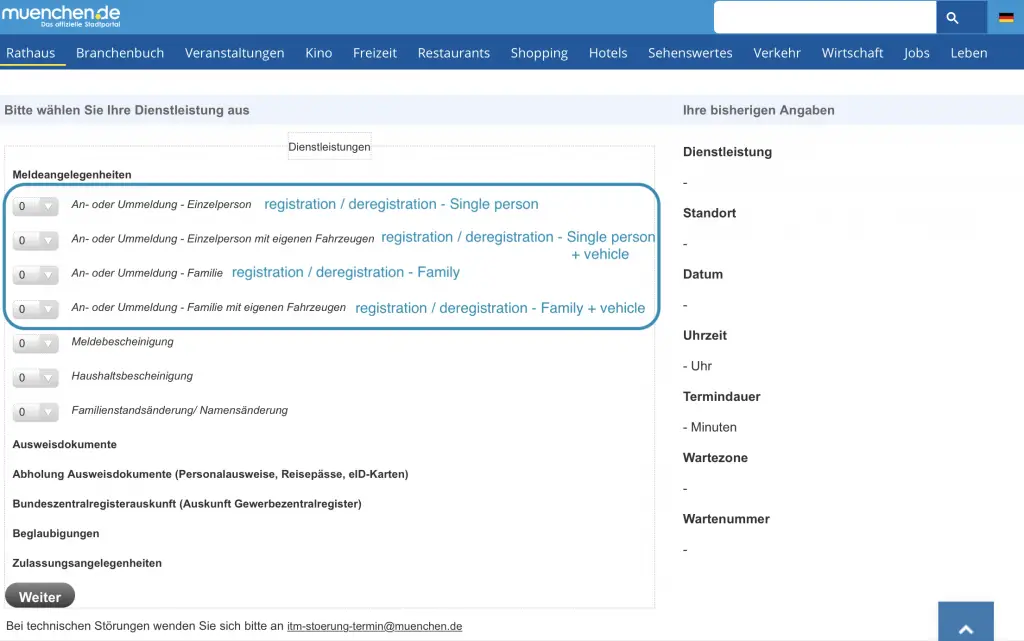This screenshot has height=641, width=1024.
Task: Click the scroll-to-top arrow button
Action: click(966, 621)
